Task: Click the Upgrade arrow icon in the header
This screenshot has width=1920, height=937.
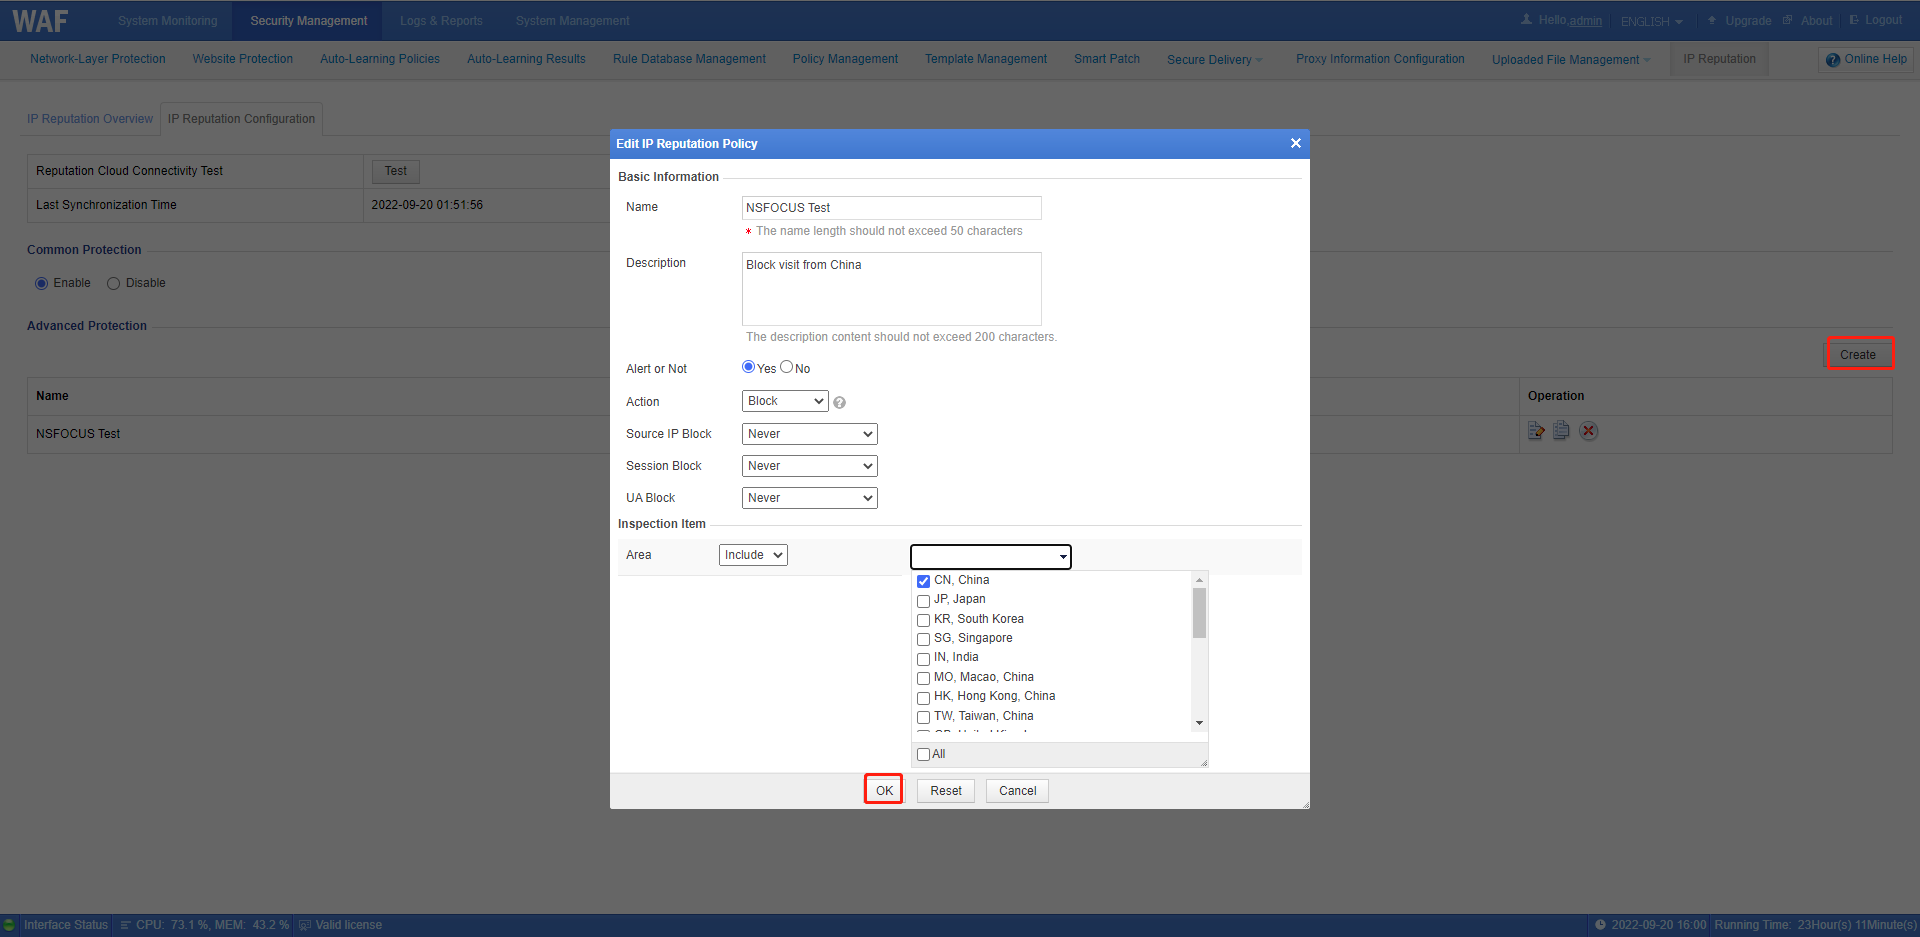Action: click(x=1712, y=20)
